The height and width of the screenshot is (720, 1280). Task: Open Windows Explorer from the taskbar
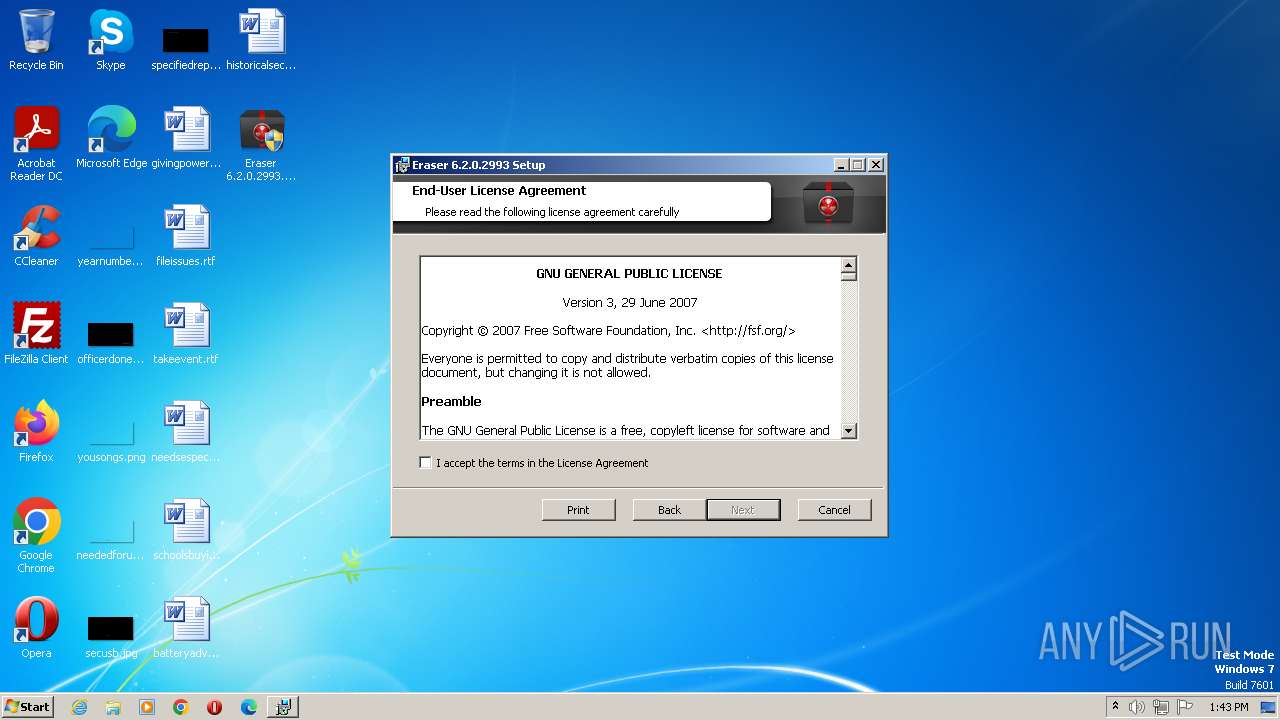113,707
